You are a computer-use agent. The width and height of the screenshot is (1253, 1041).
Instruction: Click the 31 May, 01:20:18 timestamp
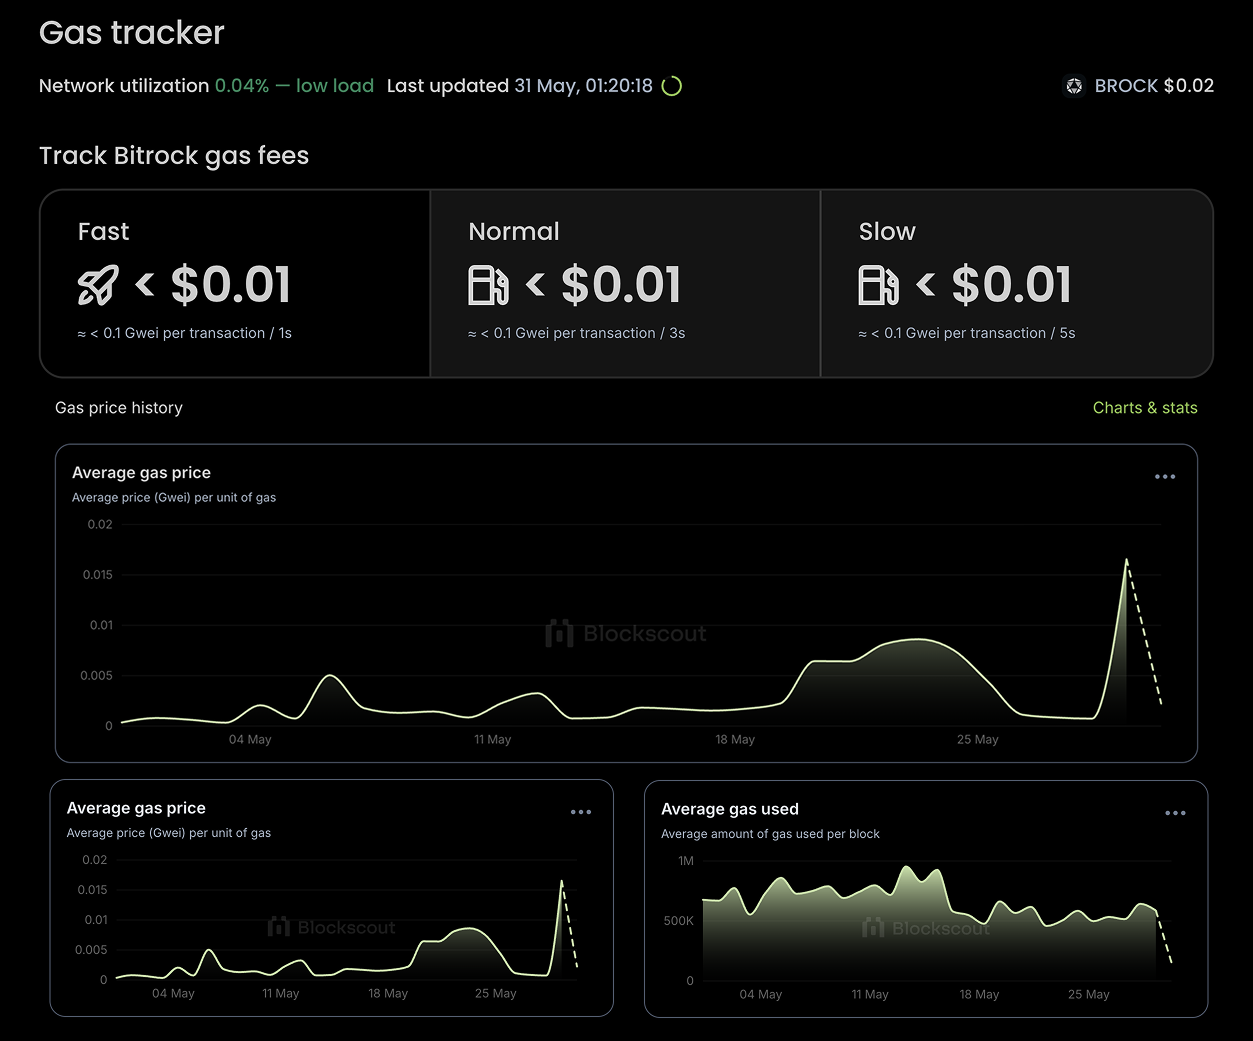pos(583,86)
